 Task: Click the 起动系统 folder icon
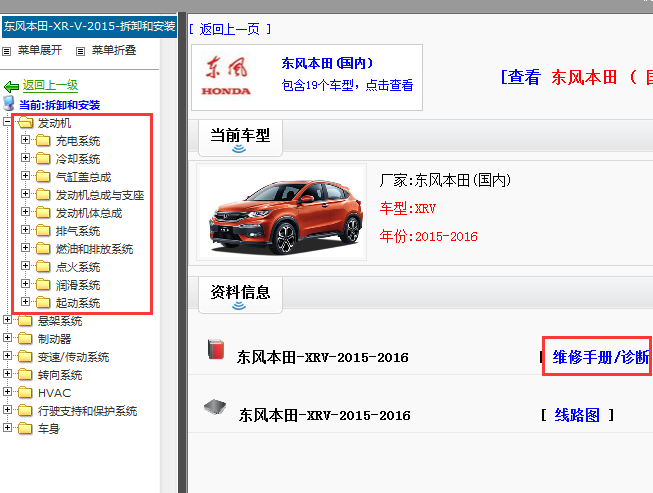(x=43, y=302)
